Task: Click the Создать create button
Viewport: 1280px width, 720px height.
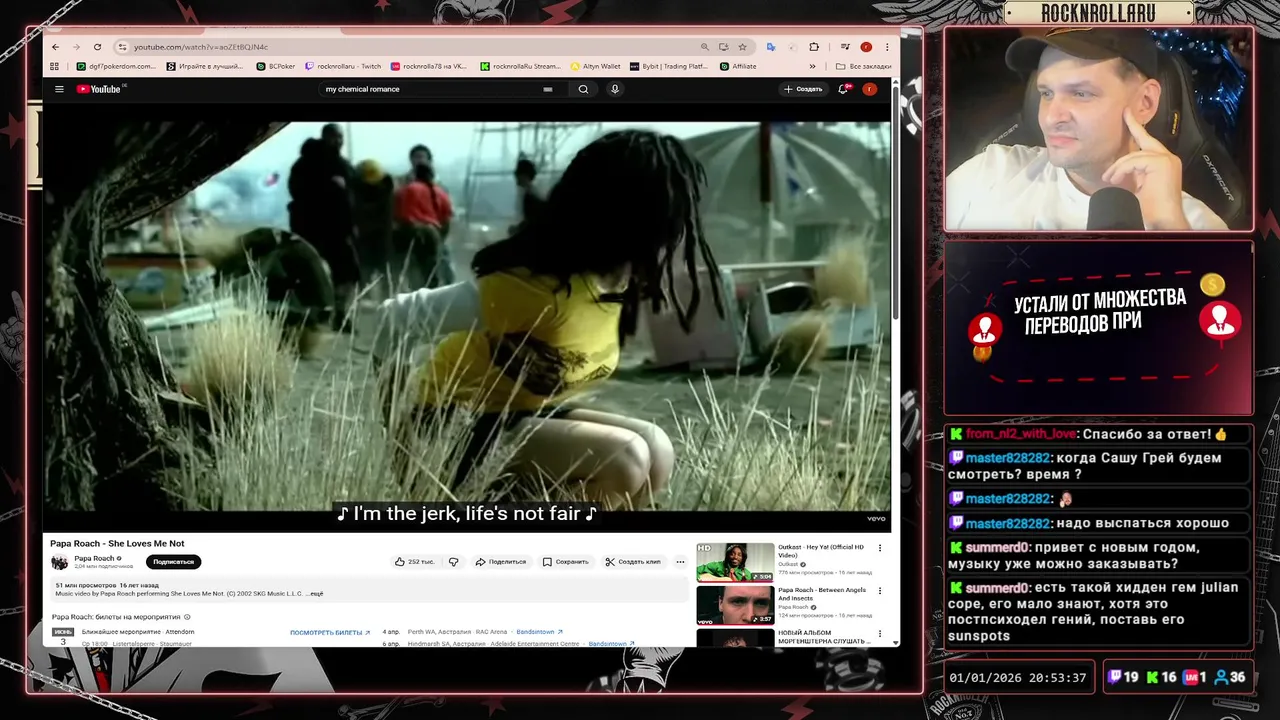Action: click(x=803, y=89)
